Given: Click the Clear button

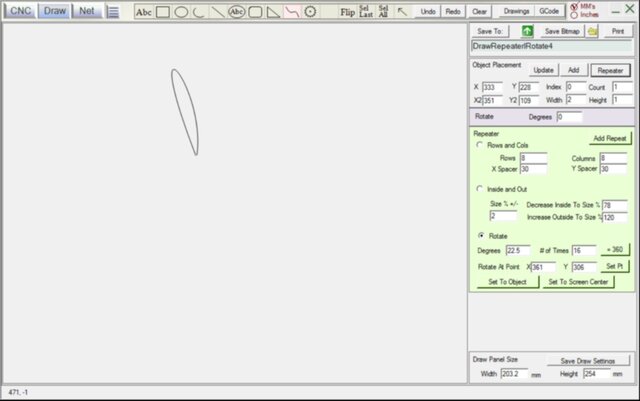Looking at the screenshot, I should pos(479,11).
